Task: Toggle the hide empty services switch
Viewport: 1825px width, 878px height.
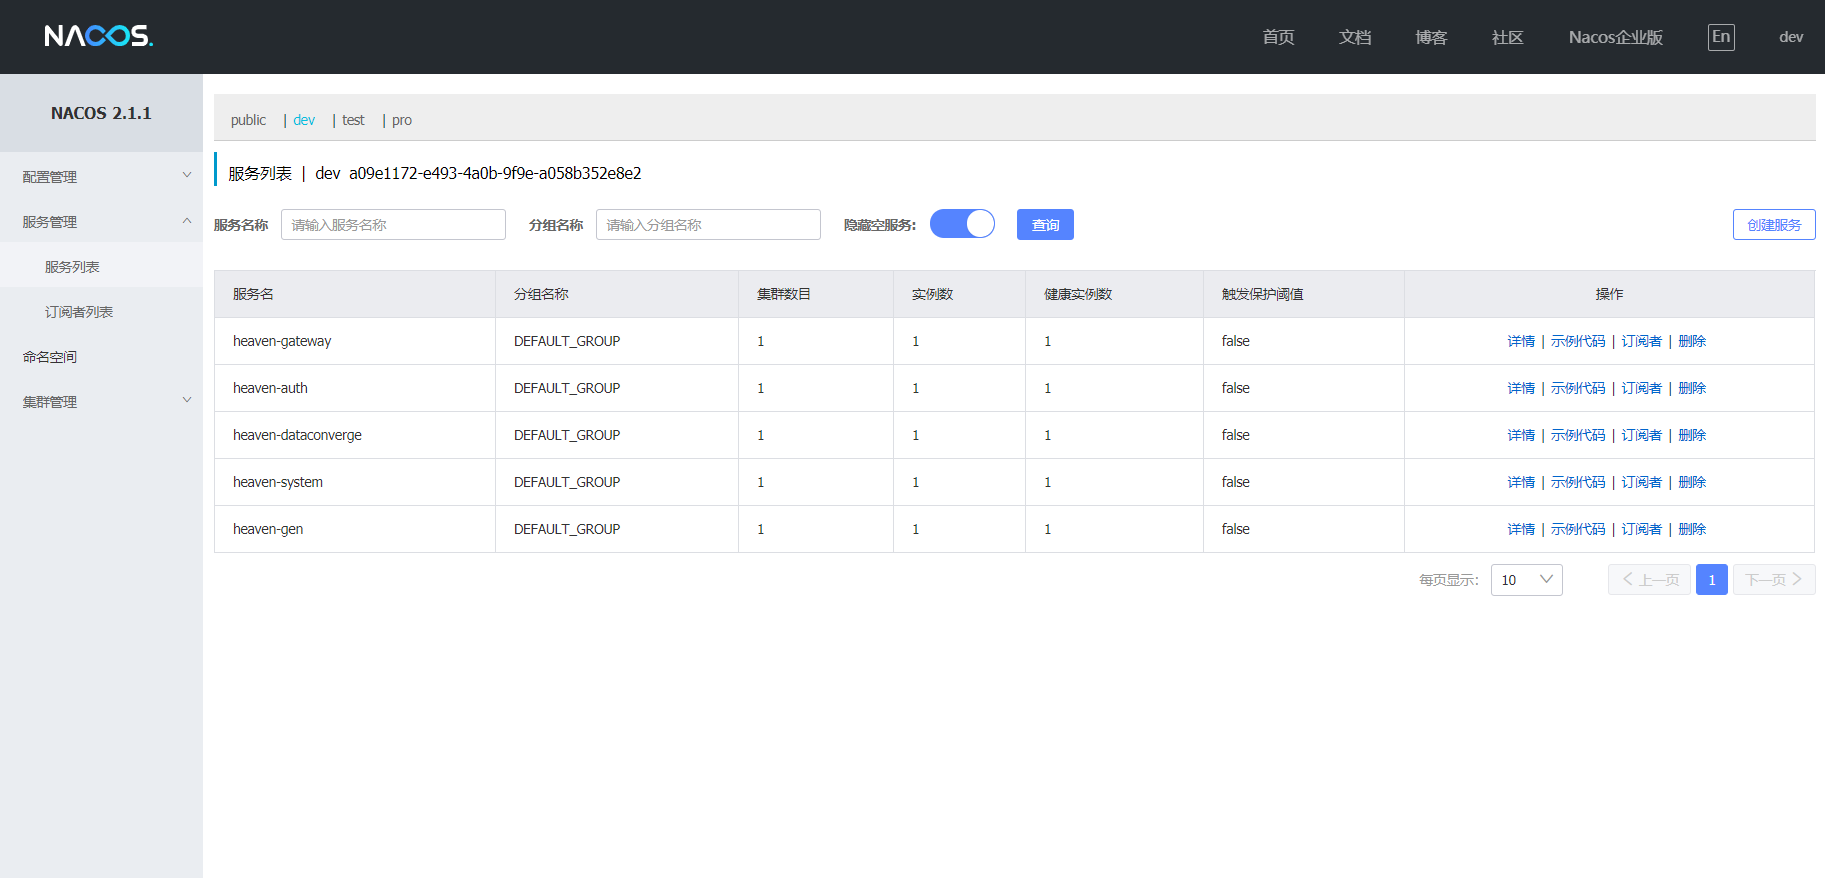Action: pos(962,224)
